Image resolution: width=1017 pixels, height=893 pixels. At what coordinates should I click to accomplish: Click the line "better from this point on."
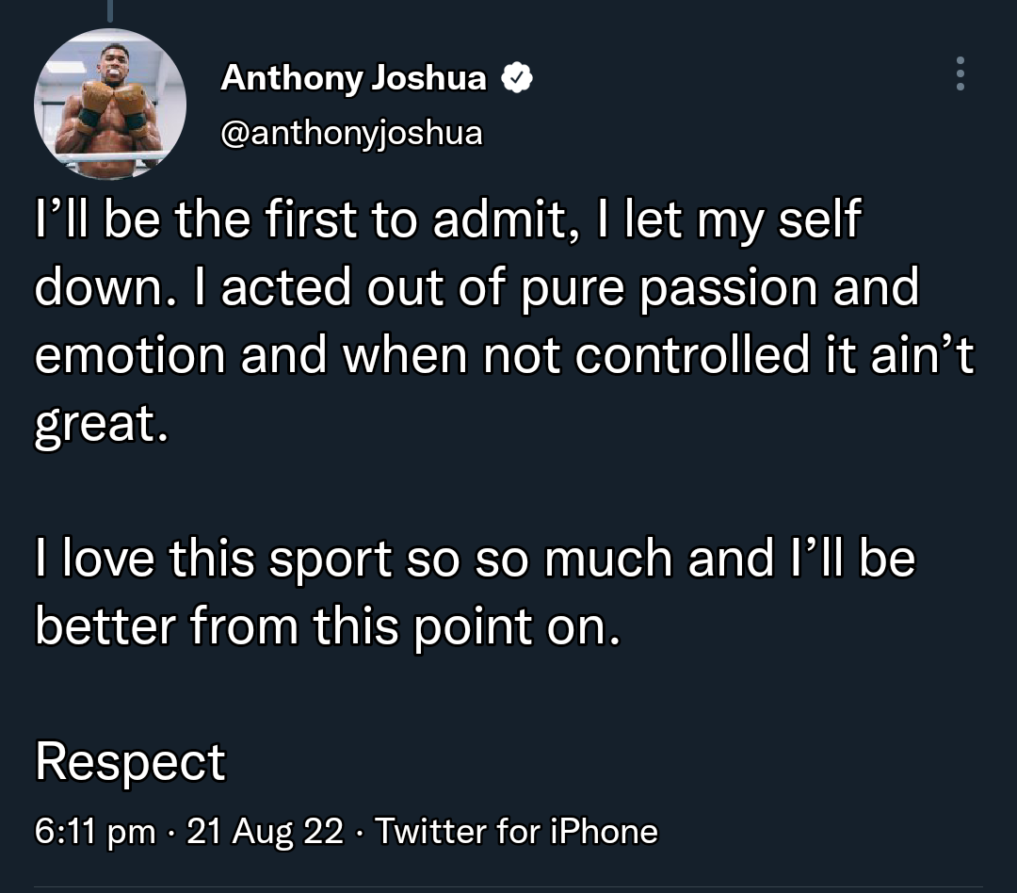point(328,627)
